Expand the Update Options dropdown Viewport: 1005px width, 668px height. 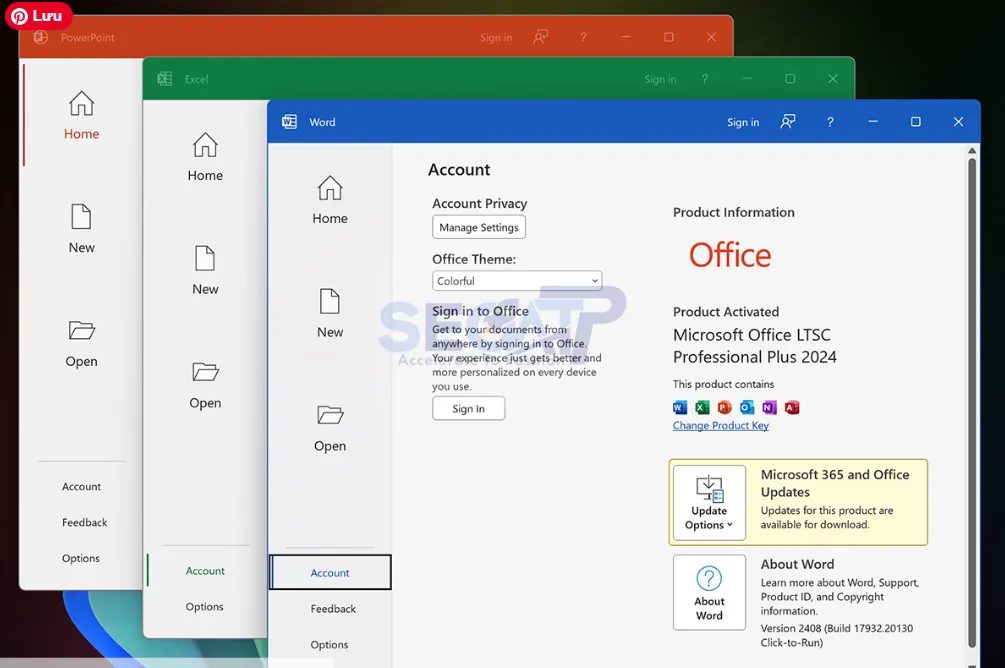coord(709,503)
